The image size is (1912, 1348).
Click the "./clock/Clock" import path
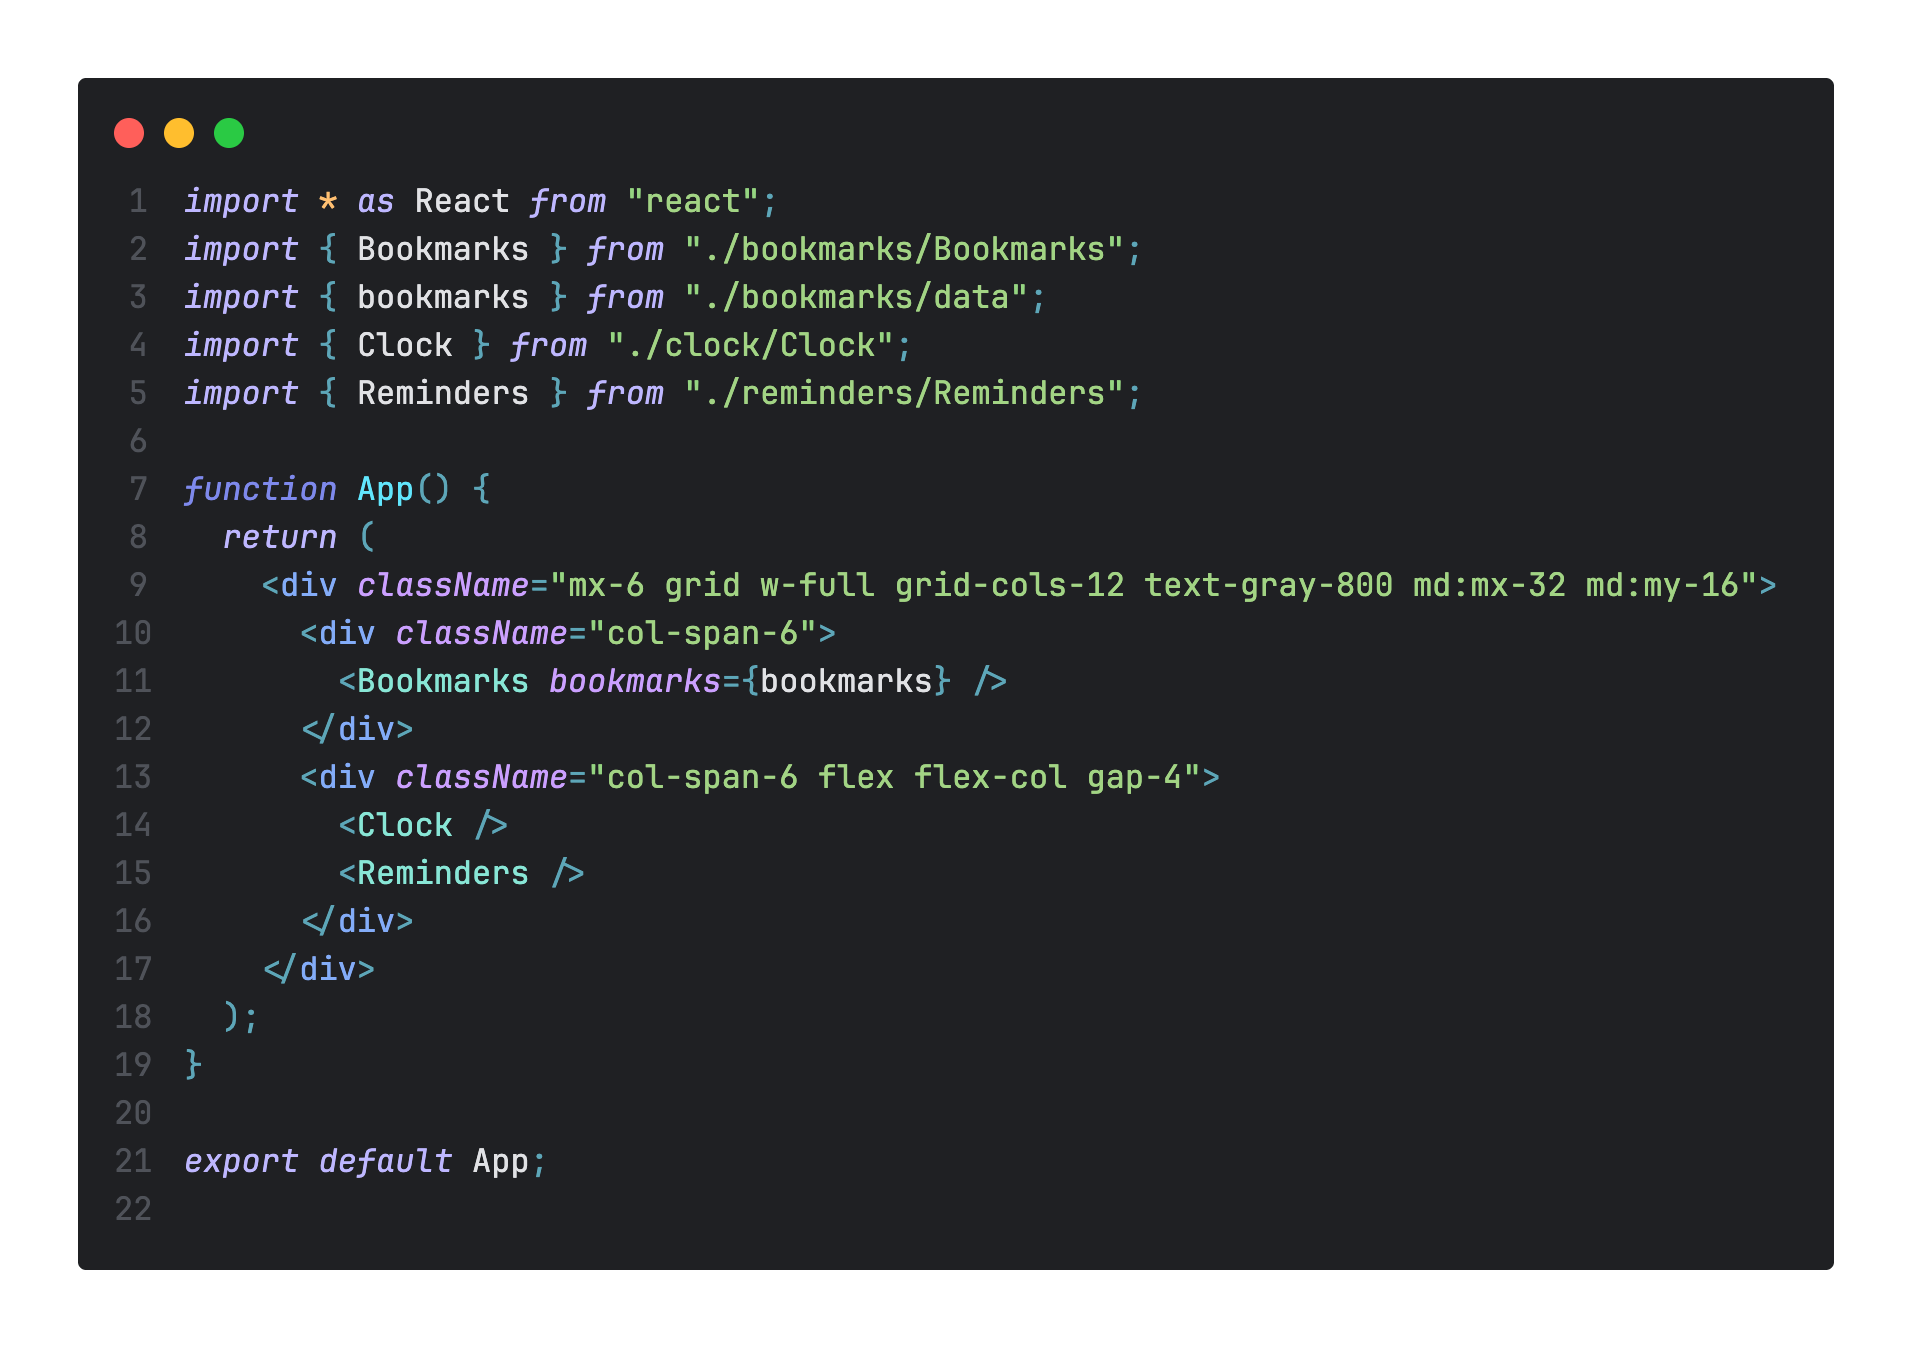pos(751,345)
